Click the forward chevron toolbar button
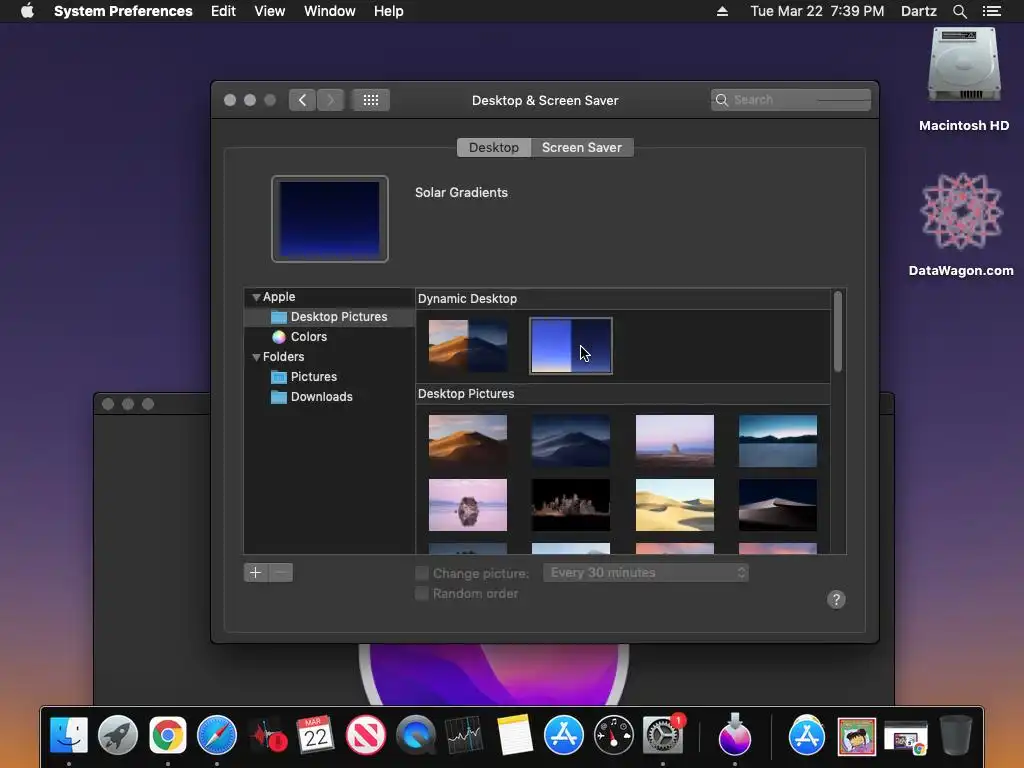Screen dimensions: 1024x768 (330, 100)
